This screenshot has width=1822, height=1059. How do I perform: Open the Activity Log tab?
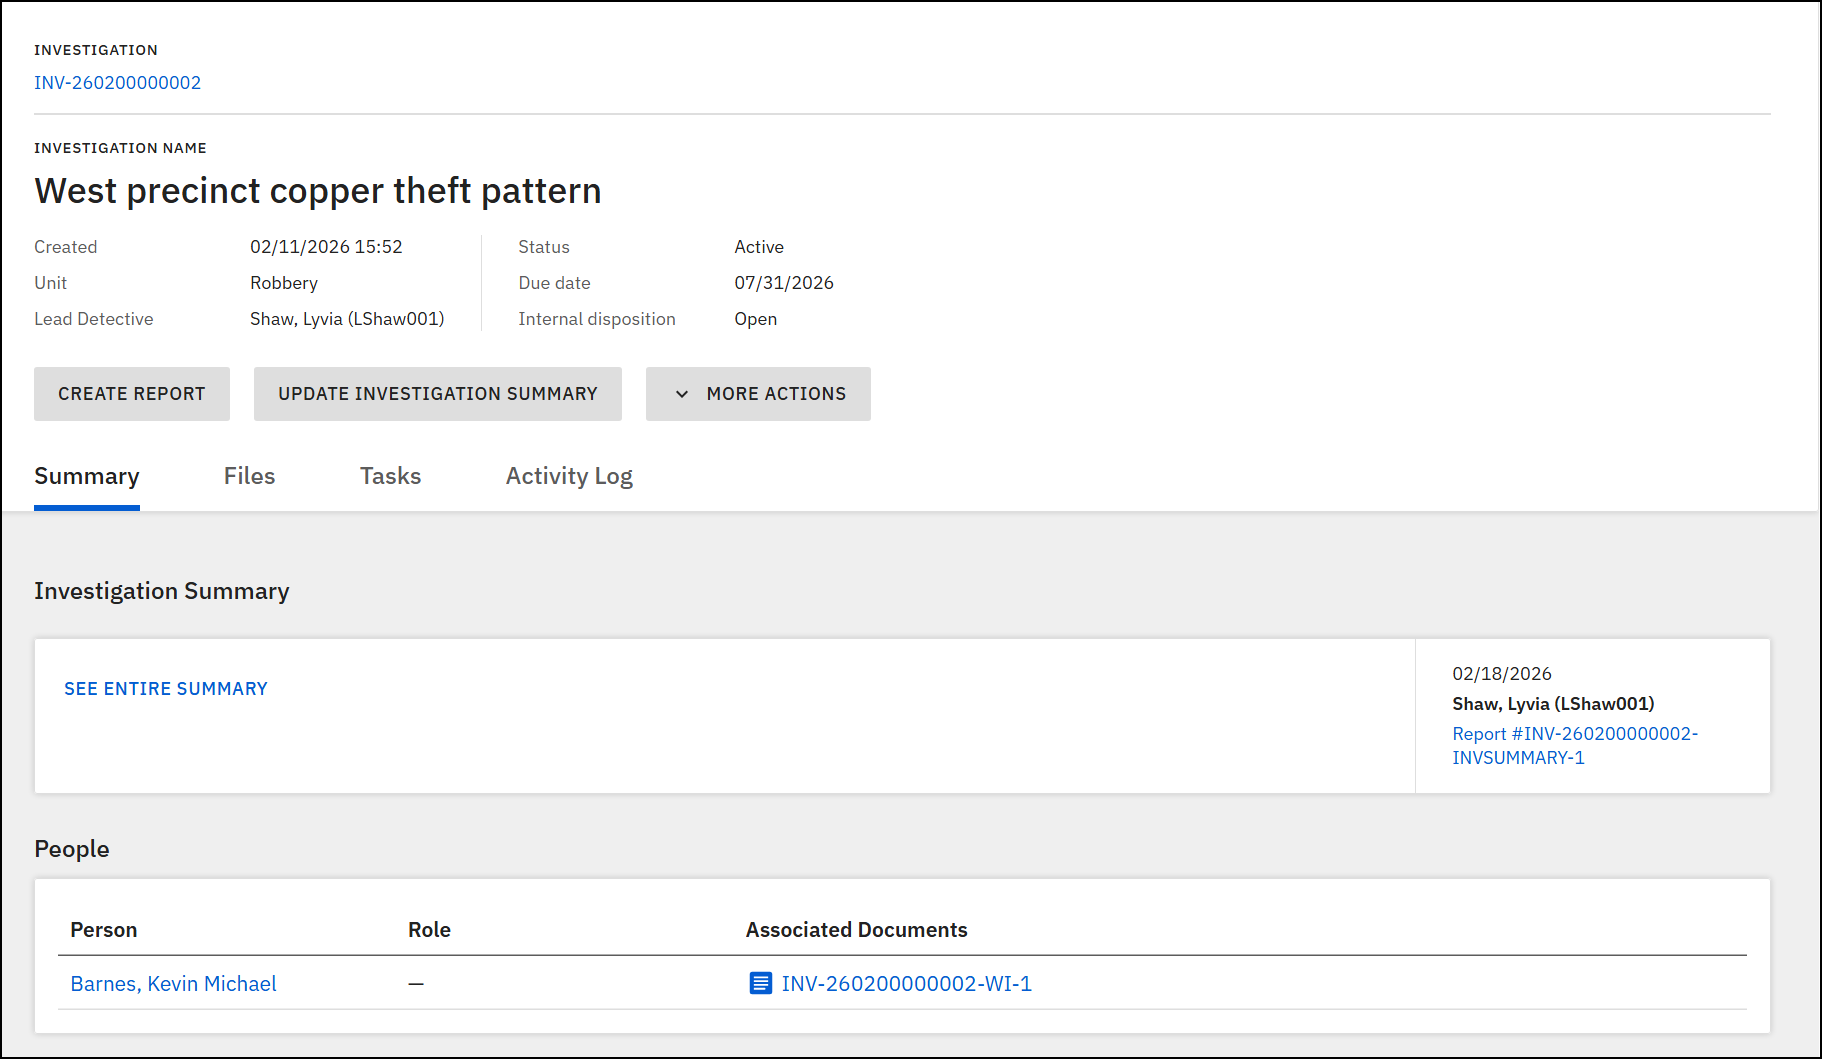[568, 476]
